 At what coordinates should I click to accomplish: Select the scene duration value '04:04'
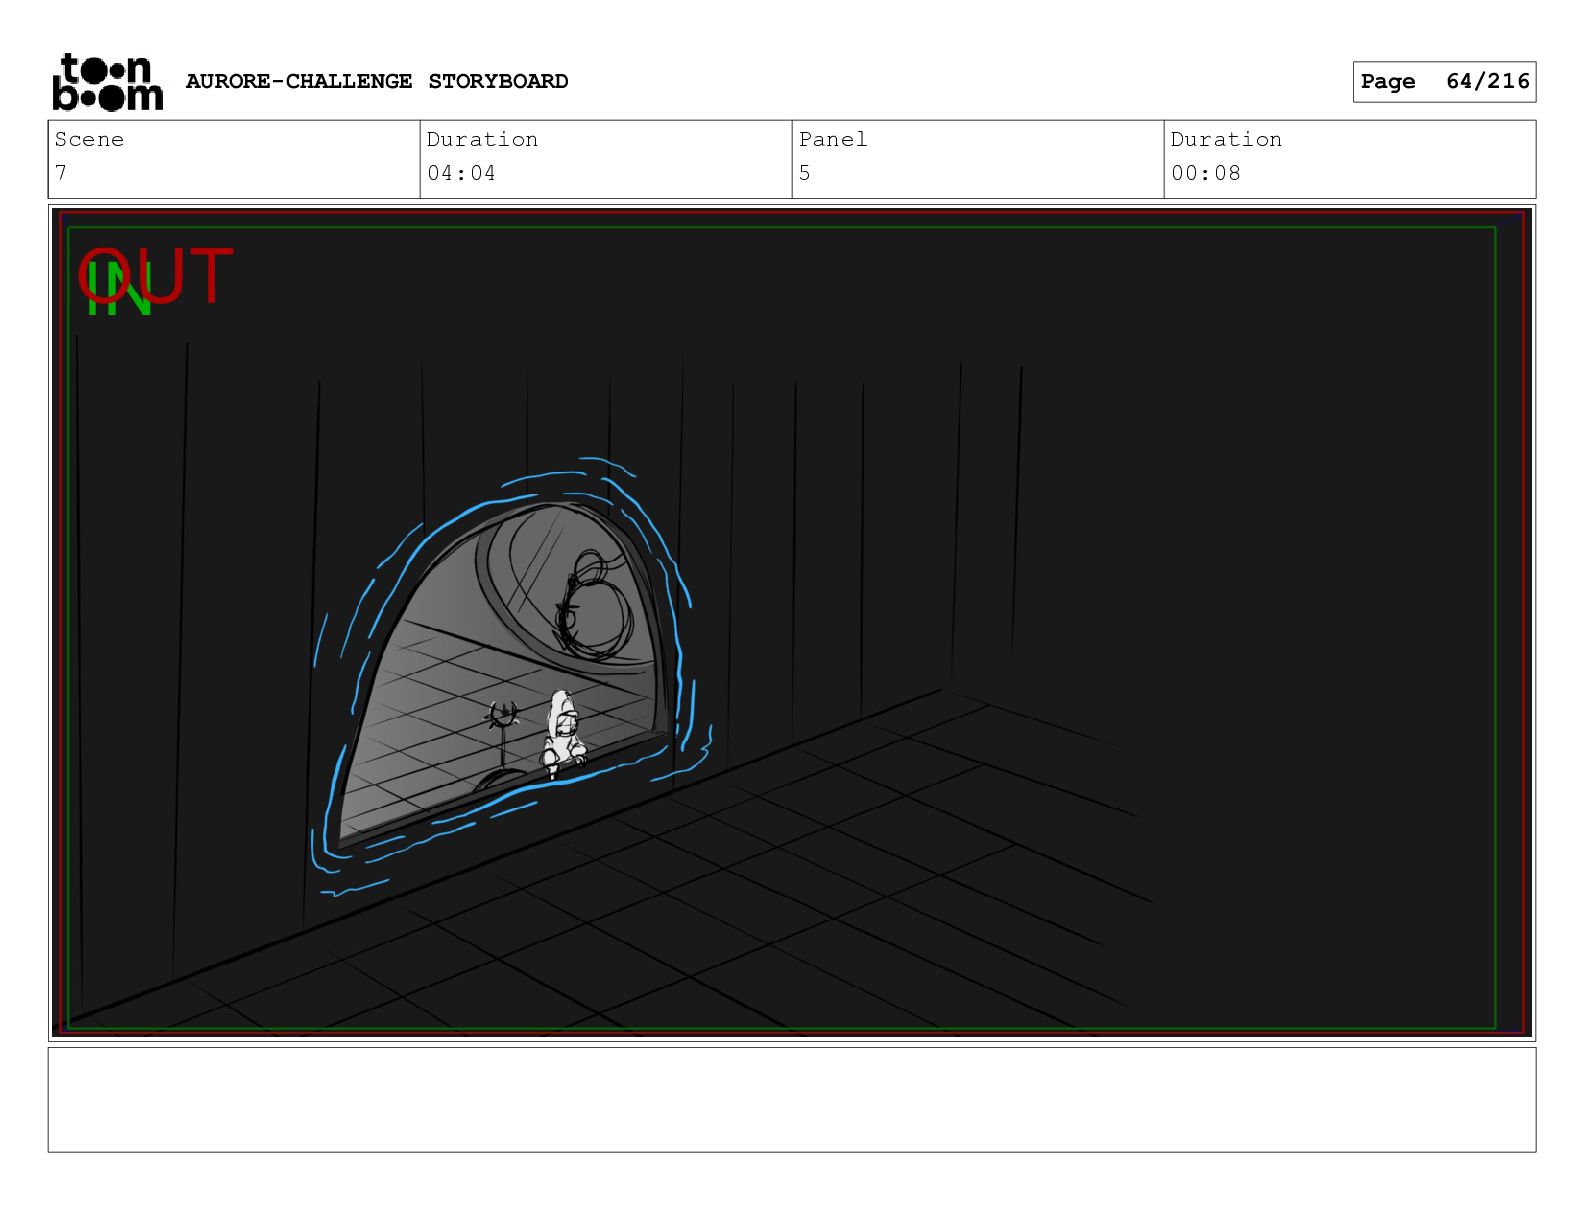pyautogui.click(x=461, y=173)
